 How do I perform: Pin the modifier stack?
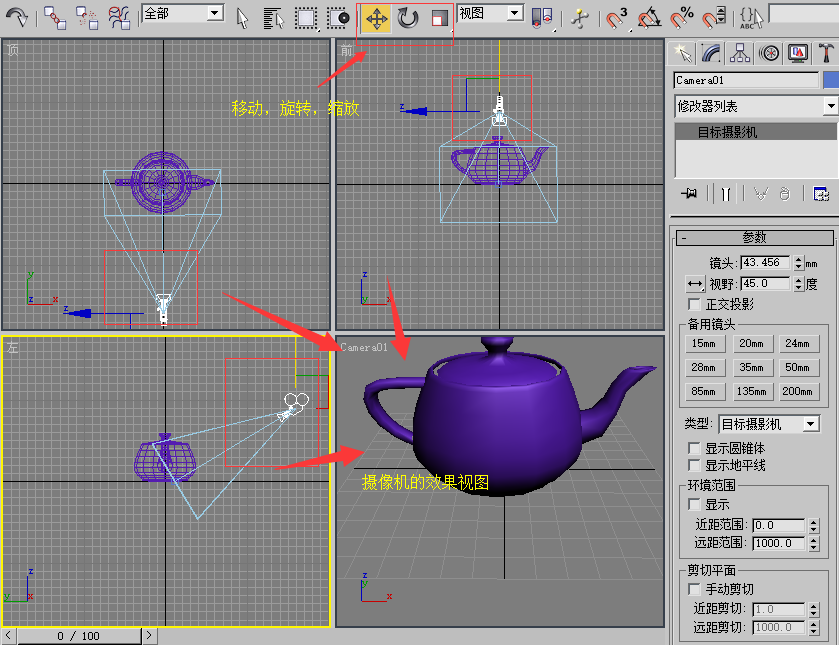coord(690,193)
